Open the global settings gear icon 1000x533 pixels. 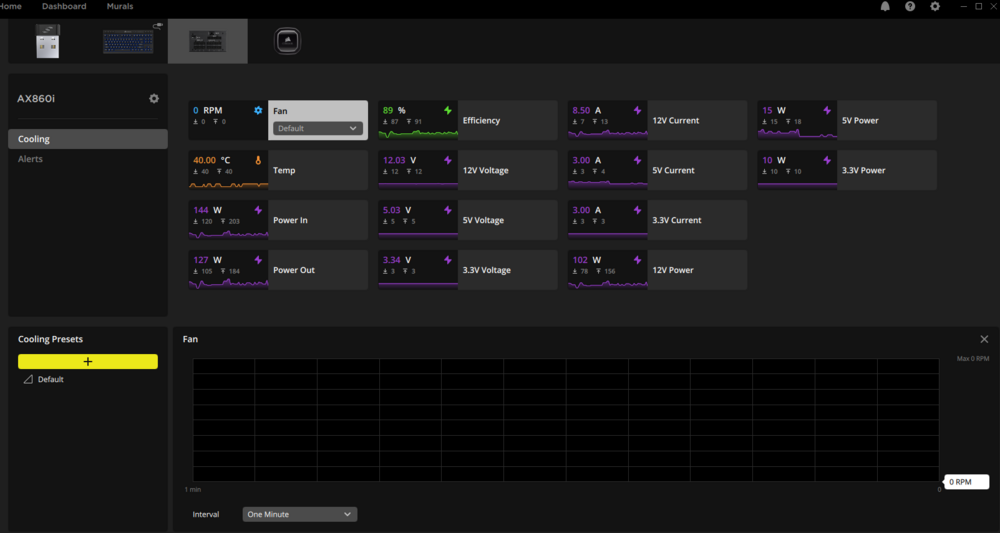935,6
